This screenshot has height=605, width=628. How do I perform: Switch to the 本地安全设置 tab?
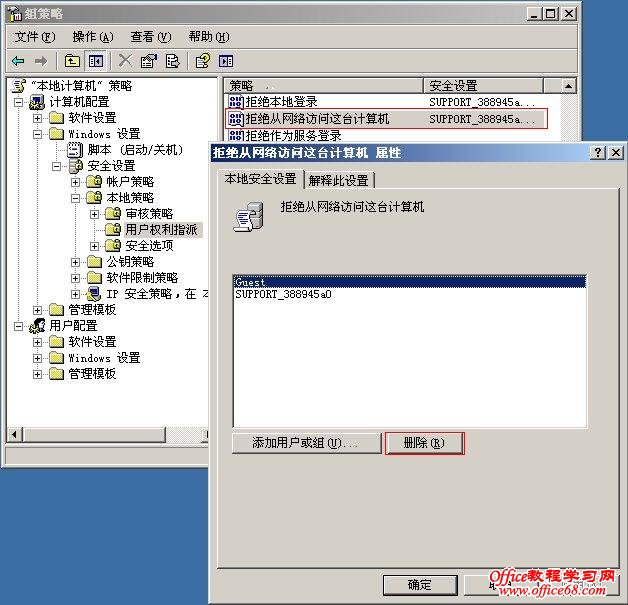(x=260, y=179)
